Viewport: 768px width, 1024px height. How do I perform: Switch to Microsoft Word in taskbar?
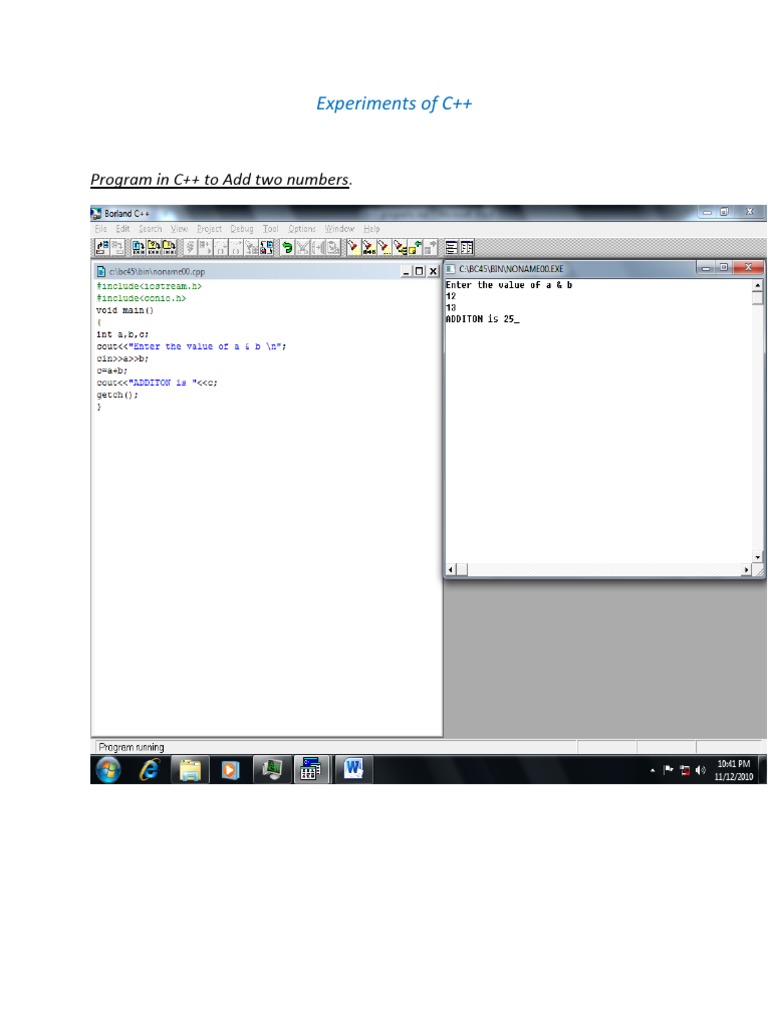click(x=353, y=769)
